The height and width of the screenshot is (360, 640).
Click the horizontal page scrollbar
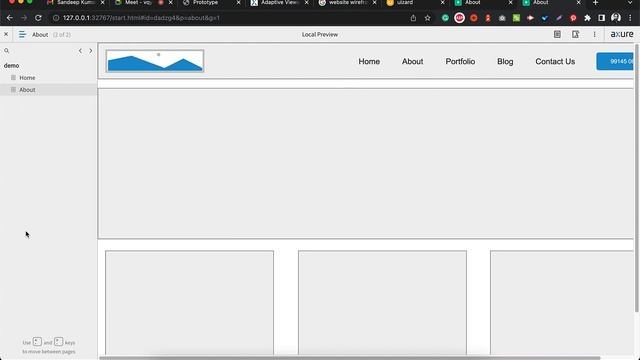coord(350,358)
